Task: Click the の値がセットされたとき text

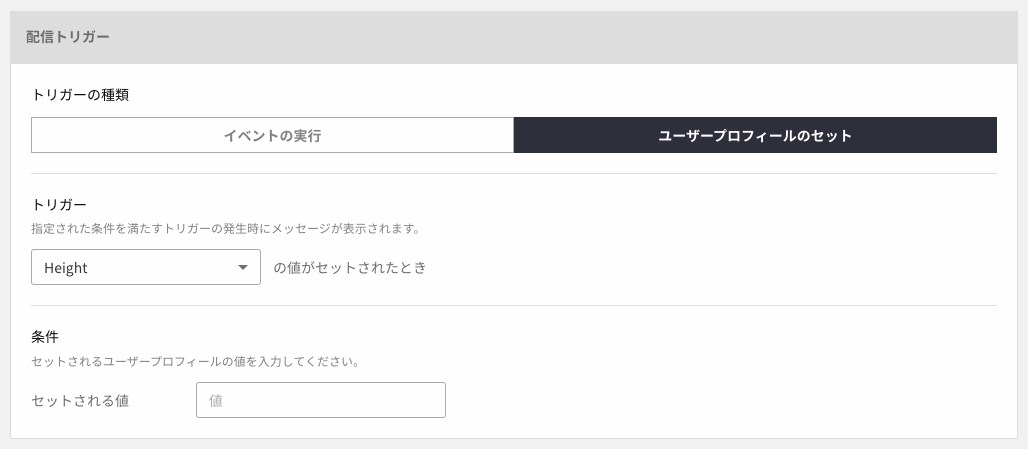Action: click(x=349, y=267)
